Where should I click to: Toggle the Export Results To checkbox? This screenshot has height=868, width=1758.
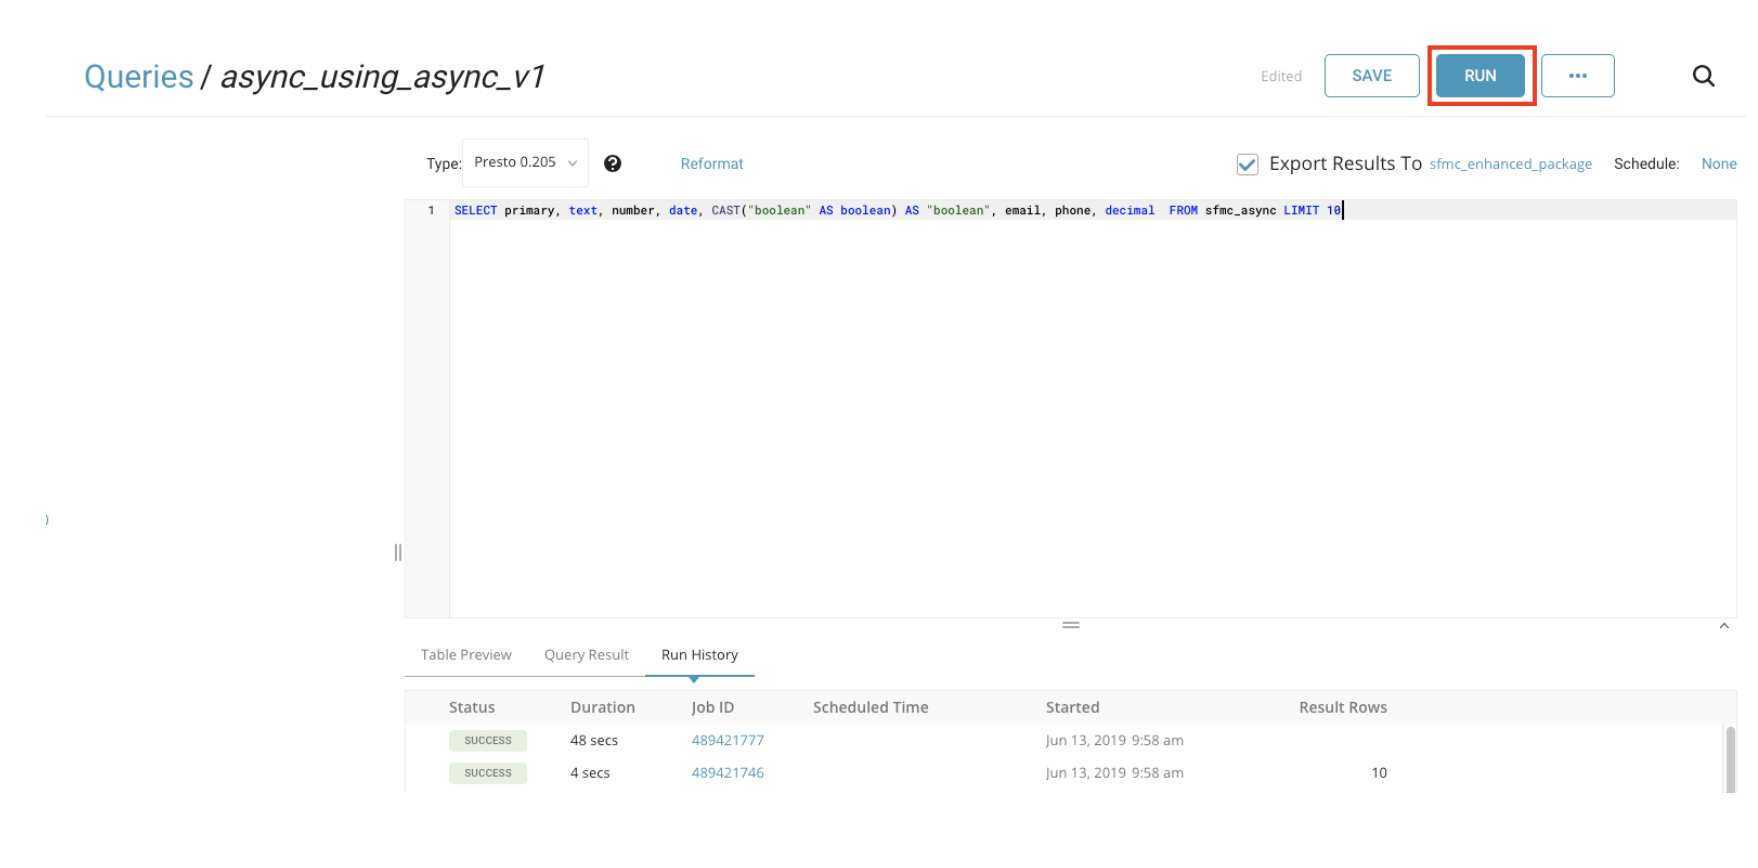point(1247,164)
